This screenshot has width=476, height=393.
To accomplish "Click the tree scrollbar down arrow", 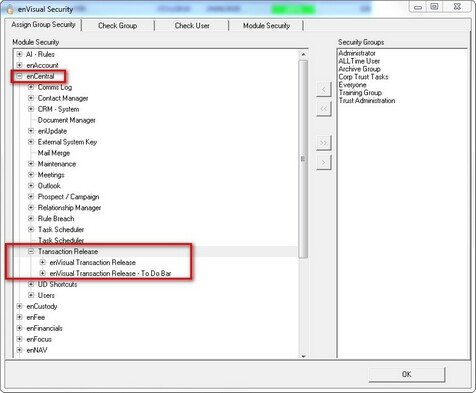I will coord(303,356).
